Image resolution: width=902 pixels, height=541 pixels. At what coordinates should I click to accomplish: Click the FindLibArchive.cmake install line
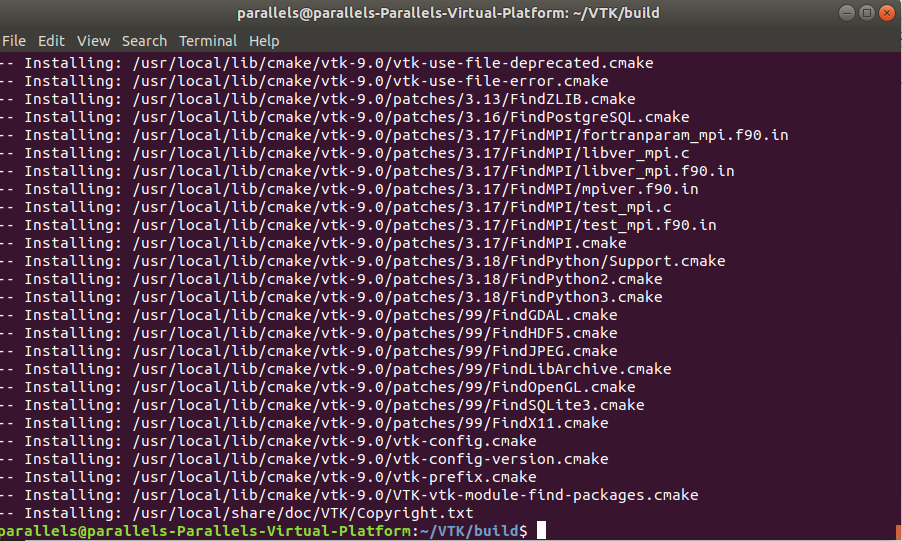(x=336, y=369)
